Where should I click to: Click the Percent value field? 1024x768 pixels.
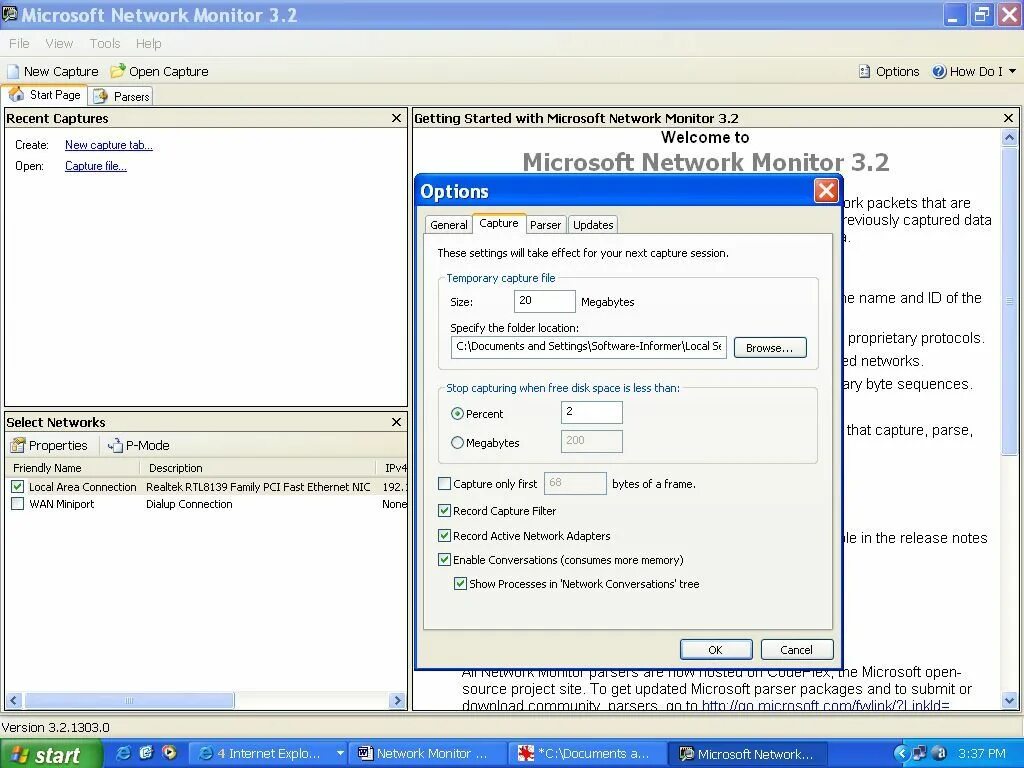coord(592,412)
